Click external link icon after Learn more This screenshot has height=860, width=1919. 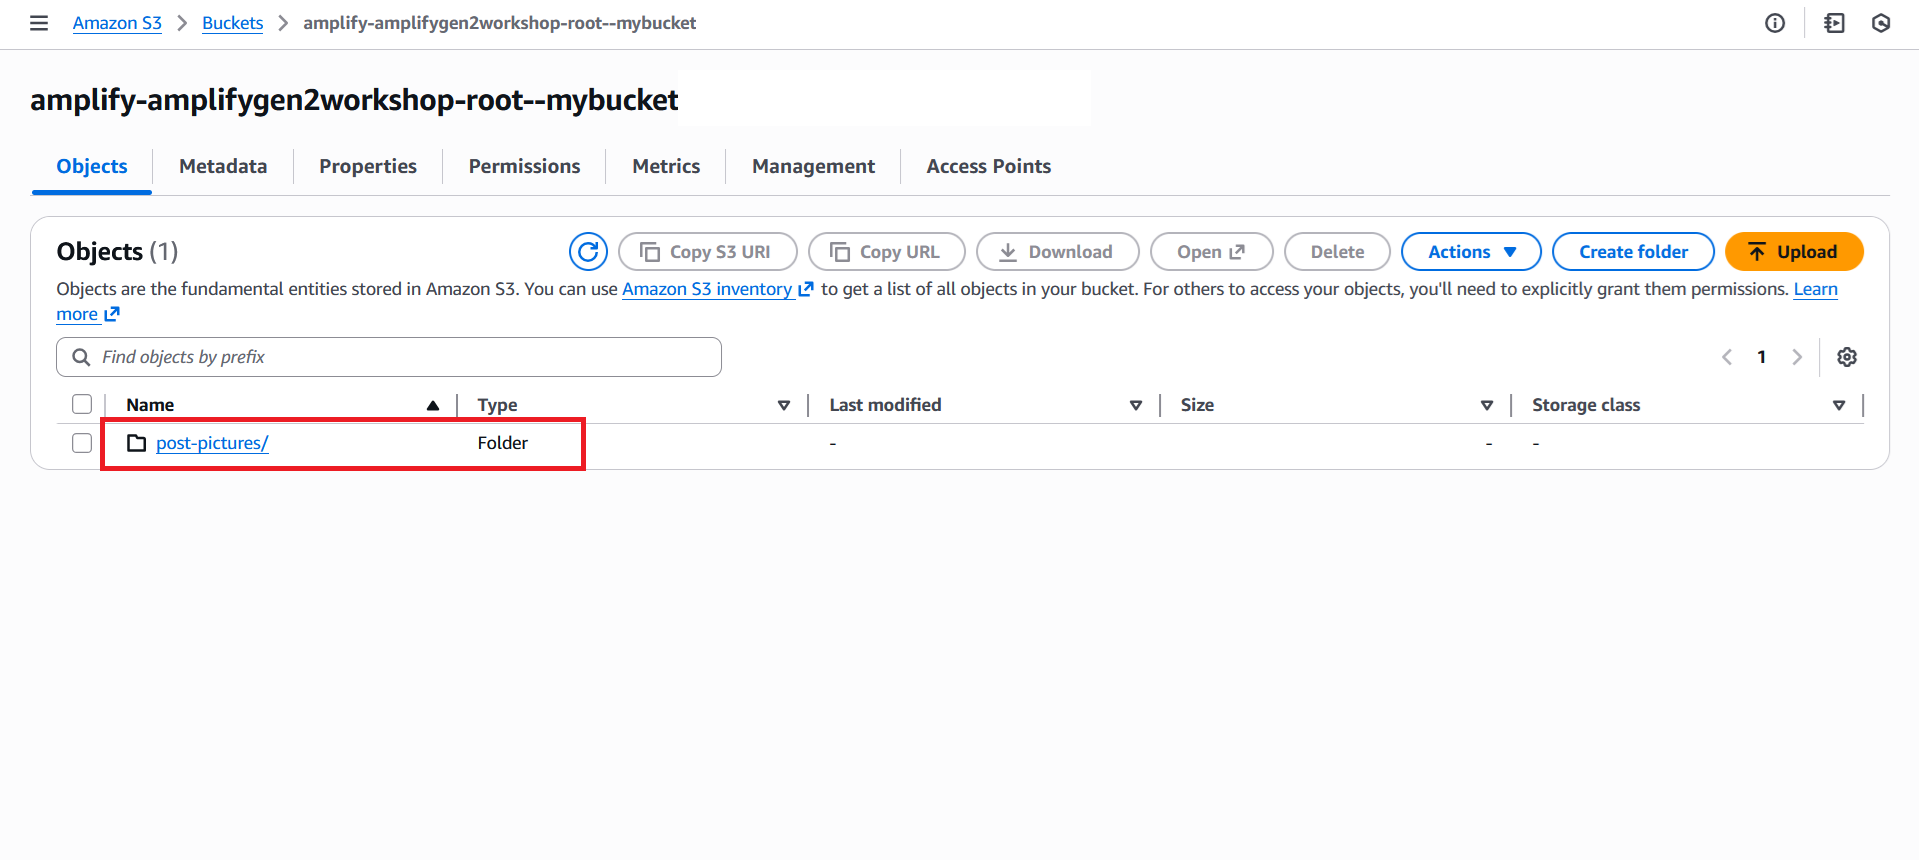coord(112,314)
